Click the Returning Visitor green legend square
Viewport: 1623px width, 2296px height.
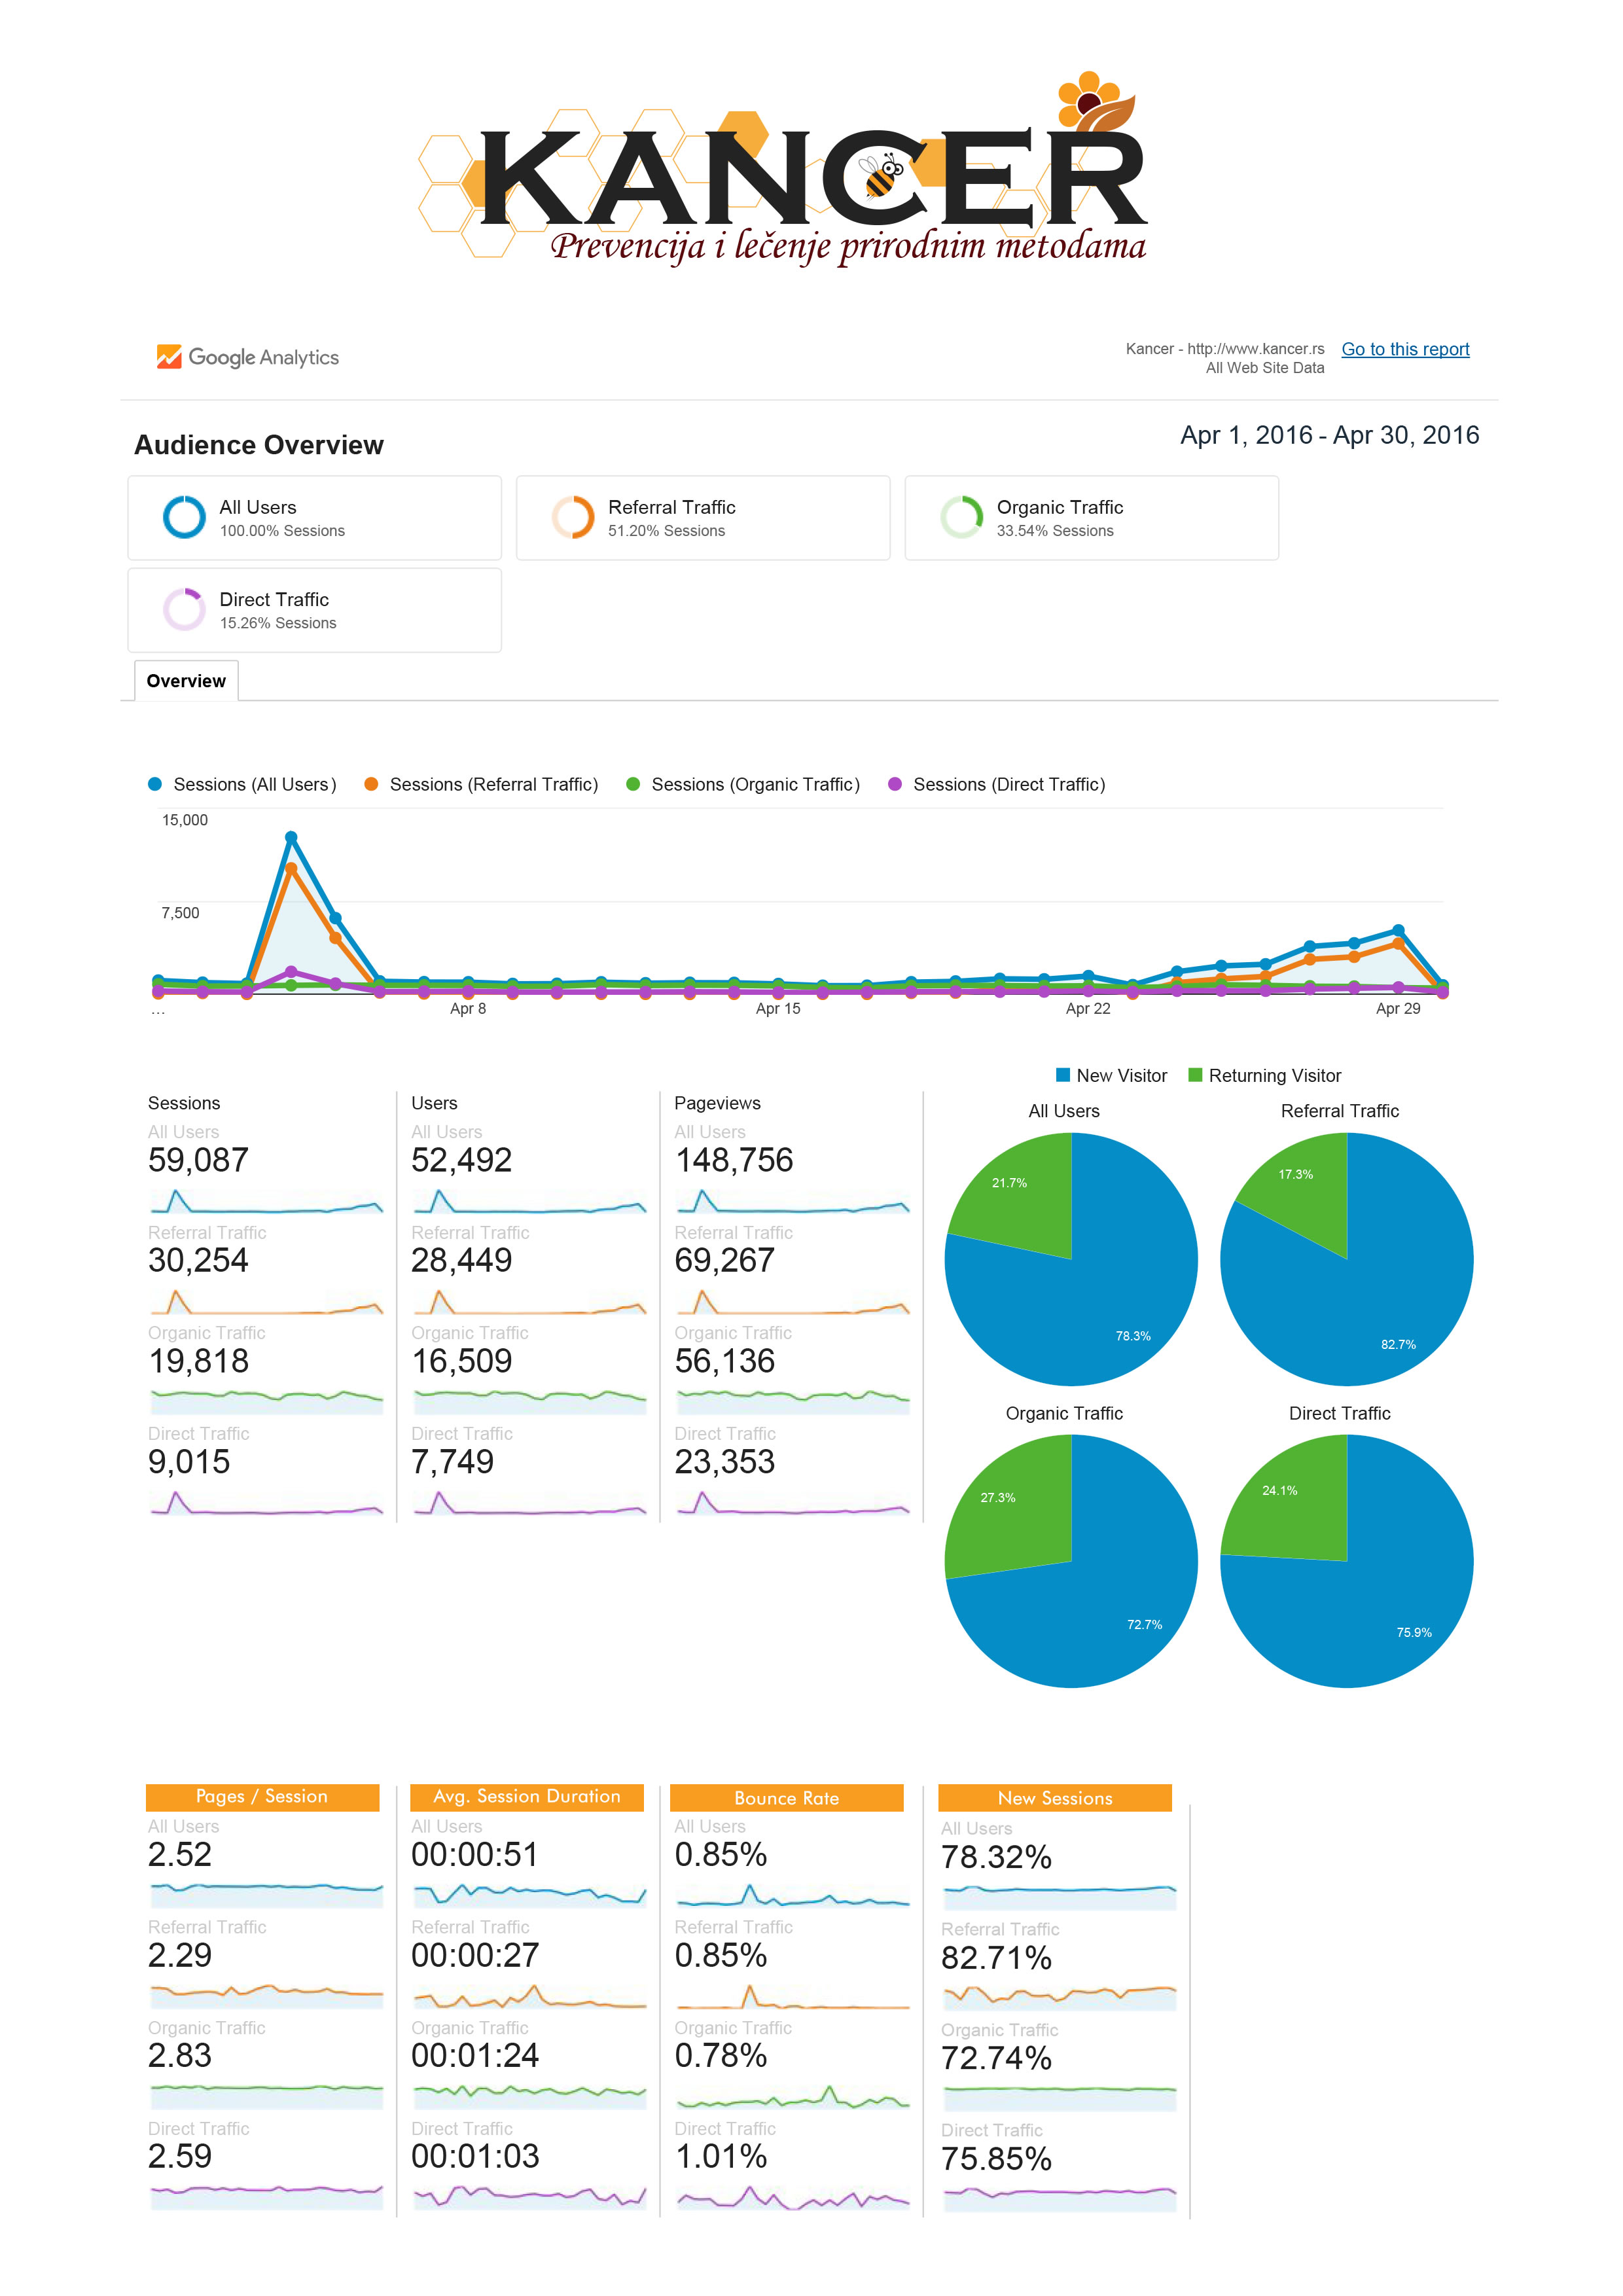point(1195,1075)
